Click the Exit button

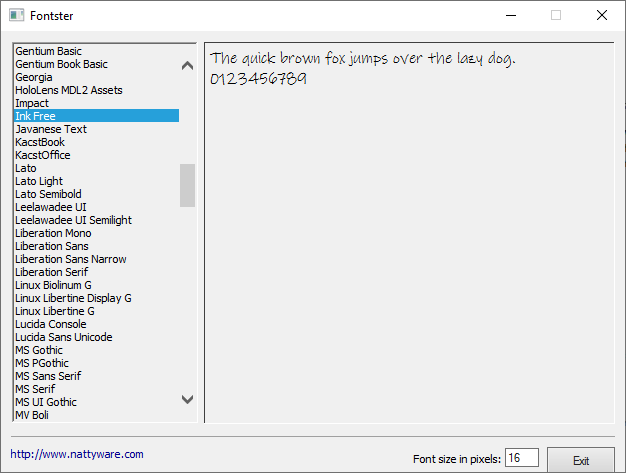point(580,460)
